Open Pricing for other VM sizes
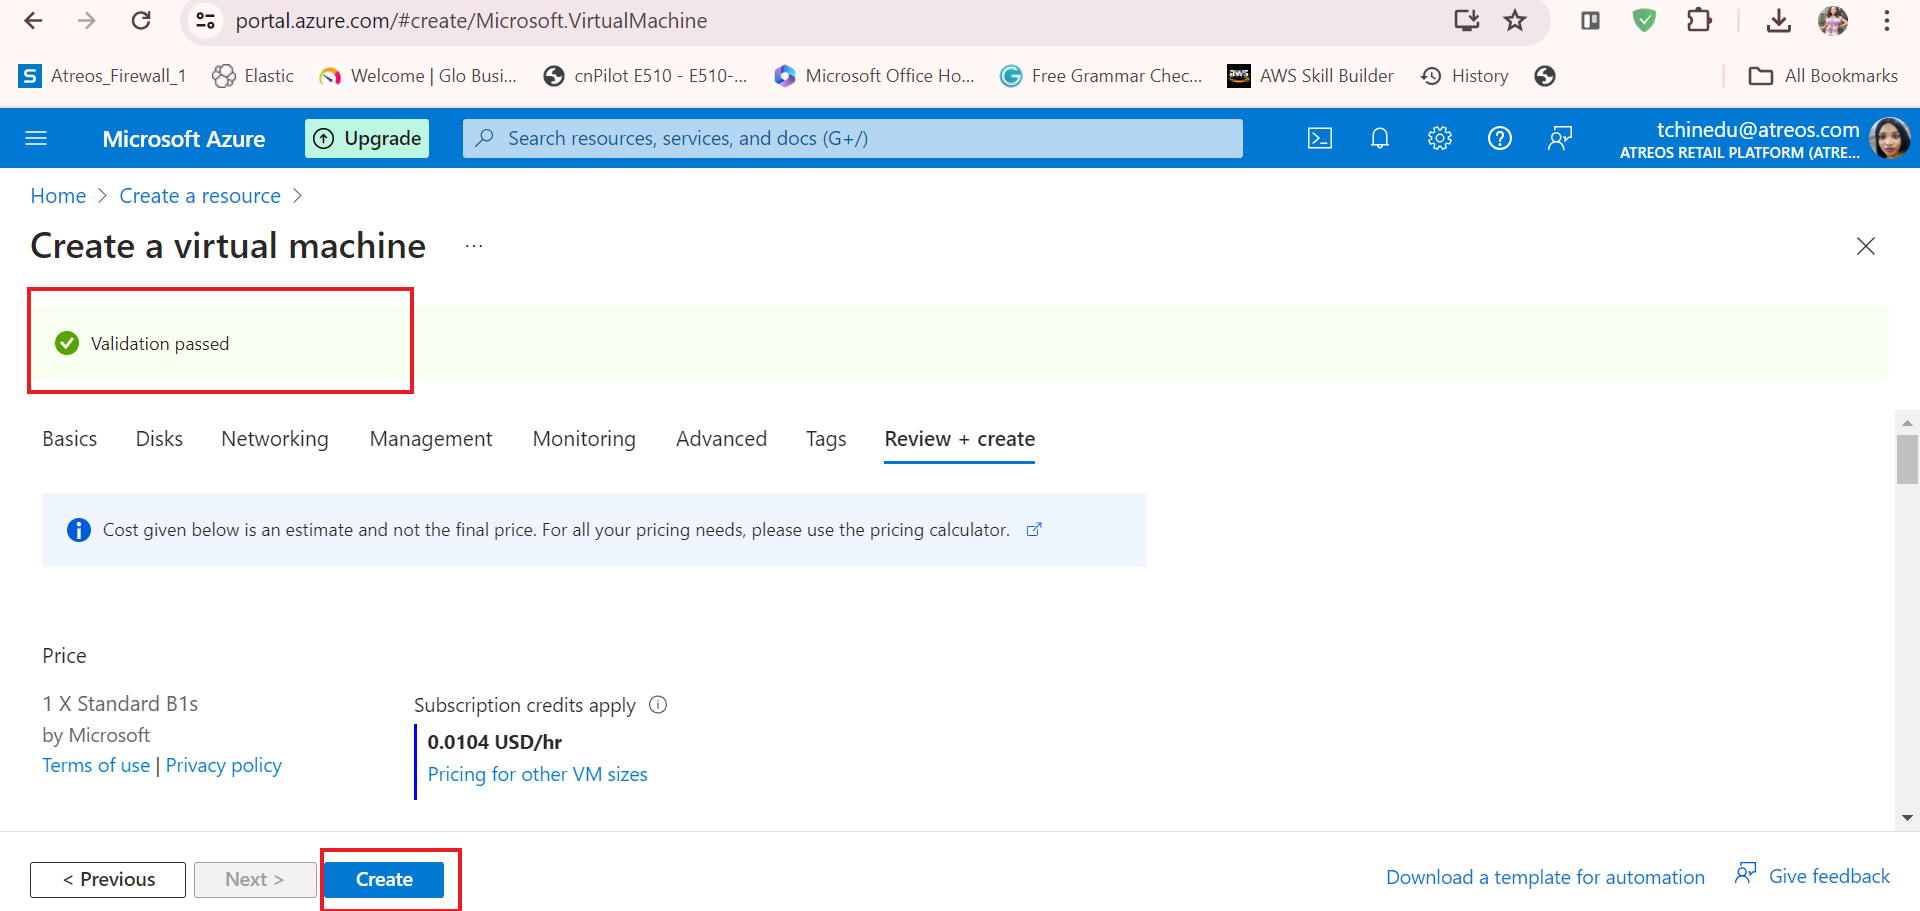This screenshot has width=1920, height=911. click(537, 774)
